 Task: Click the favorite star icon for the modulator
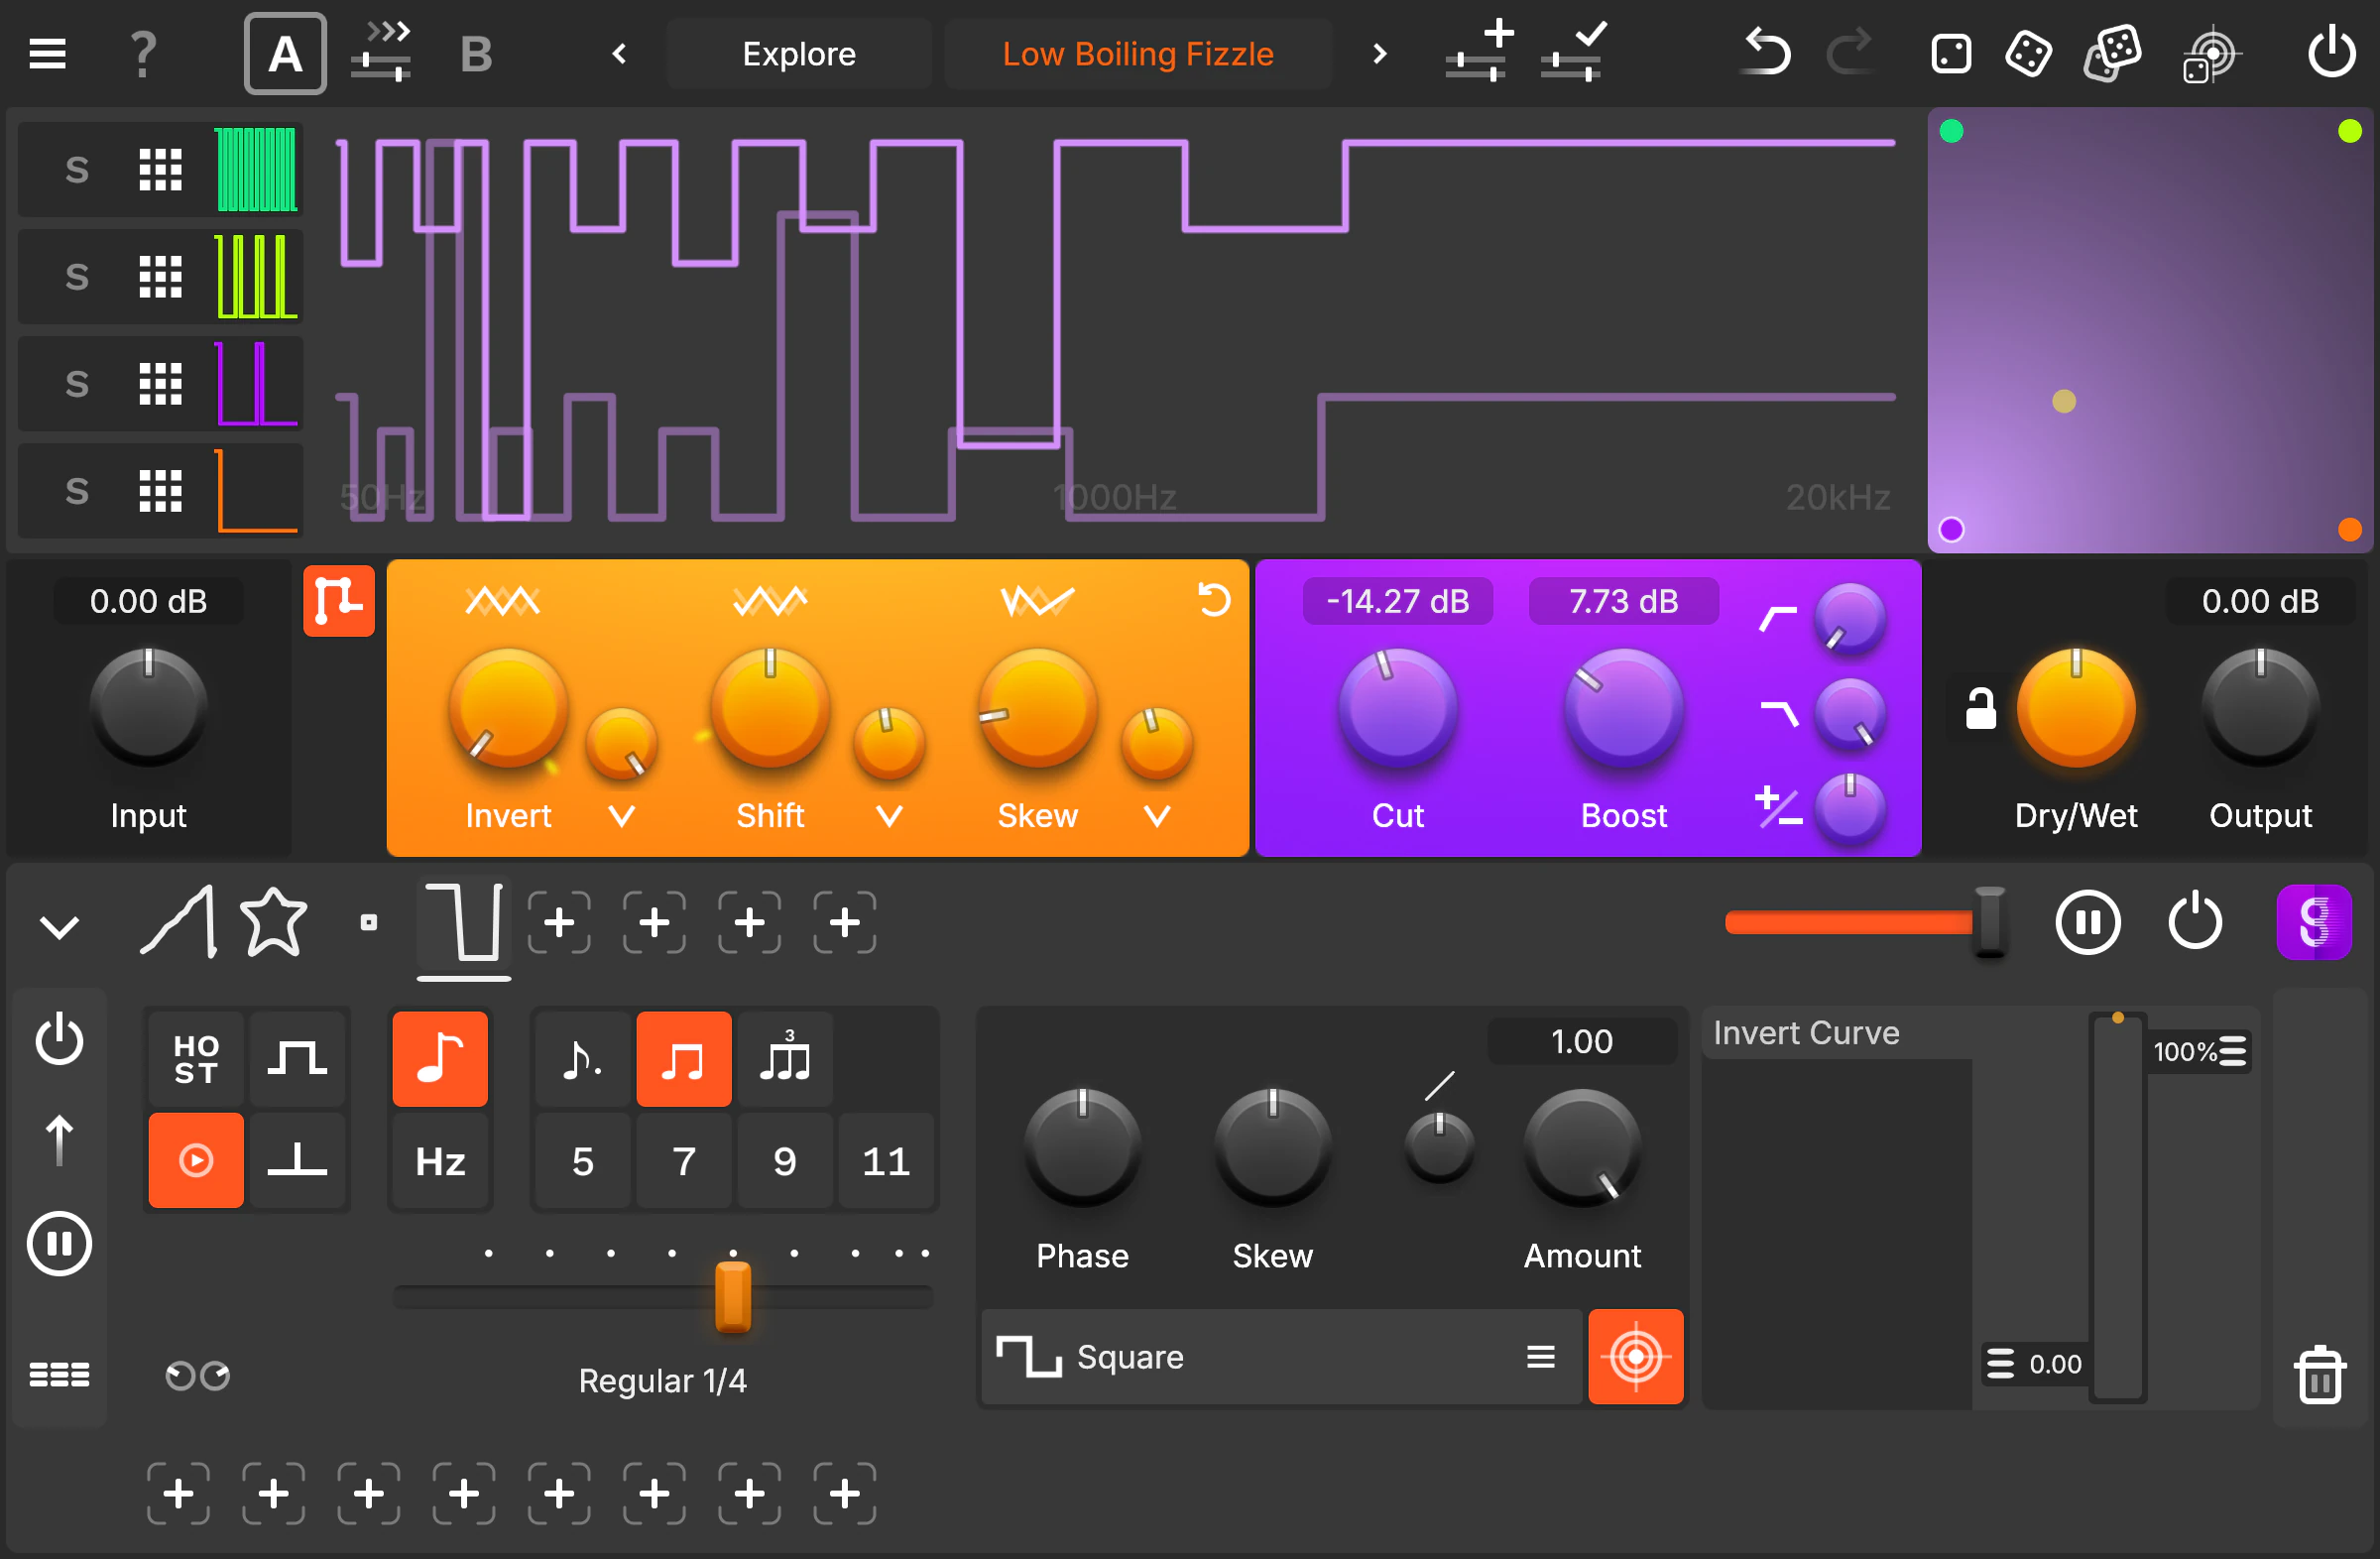(x=272, y=921)
